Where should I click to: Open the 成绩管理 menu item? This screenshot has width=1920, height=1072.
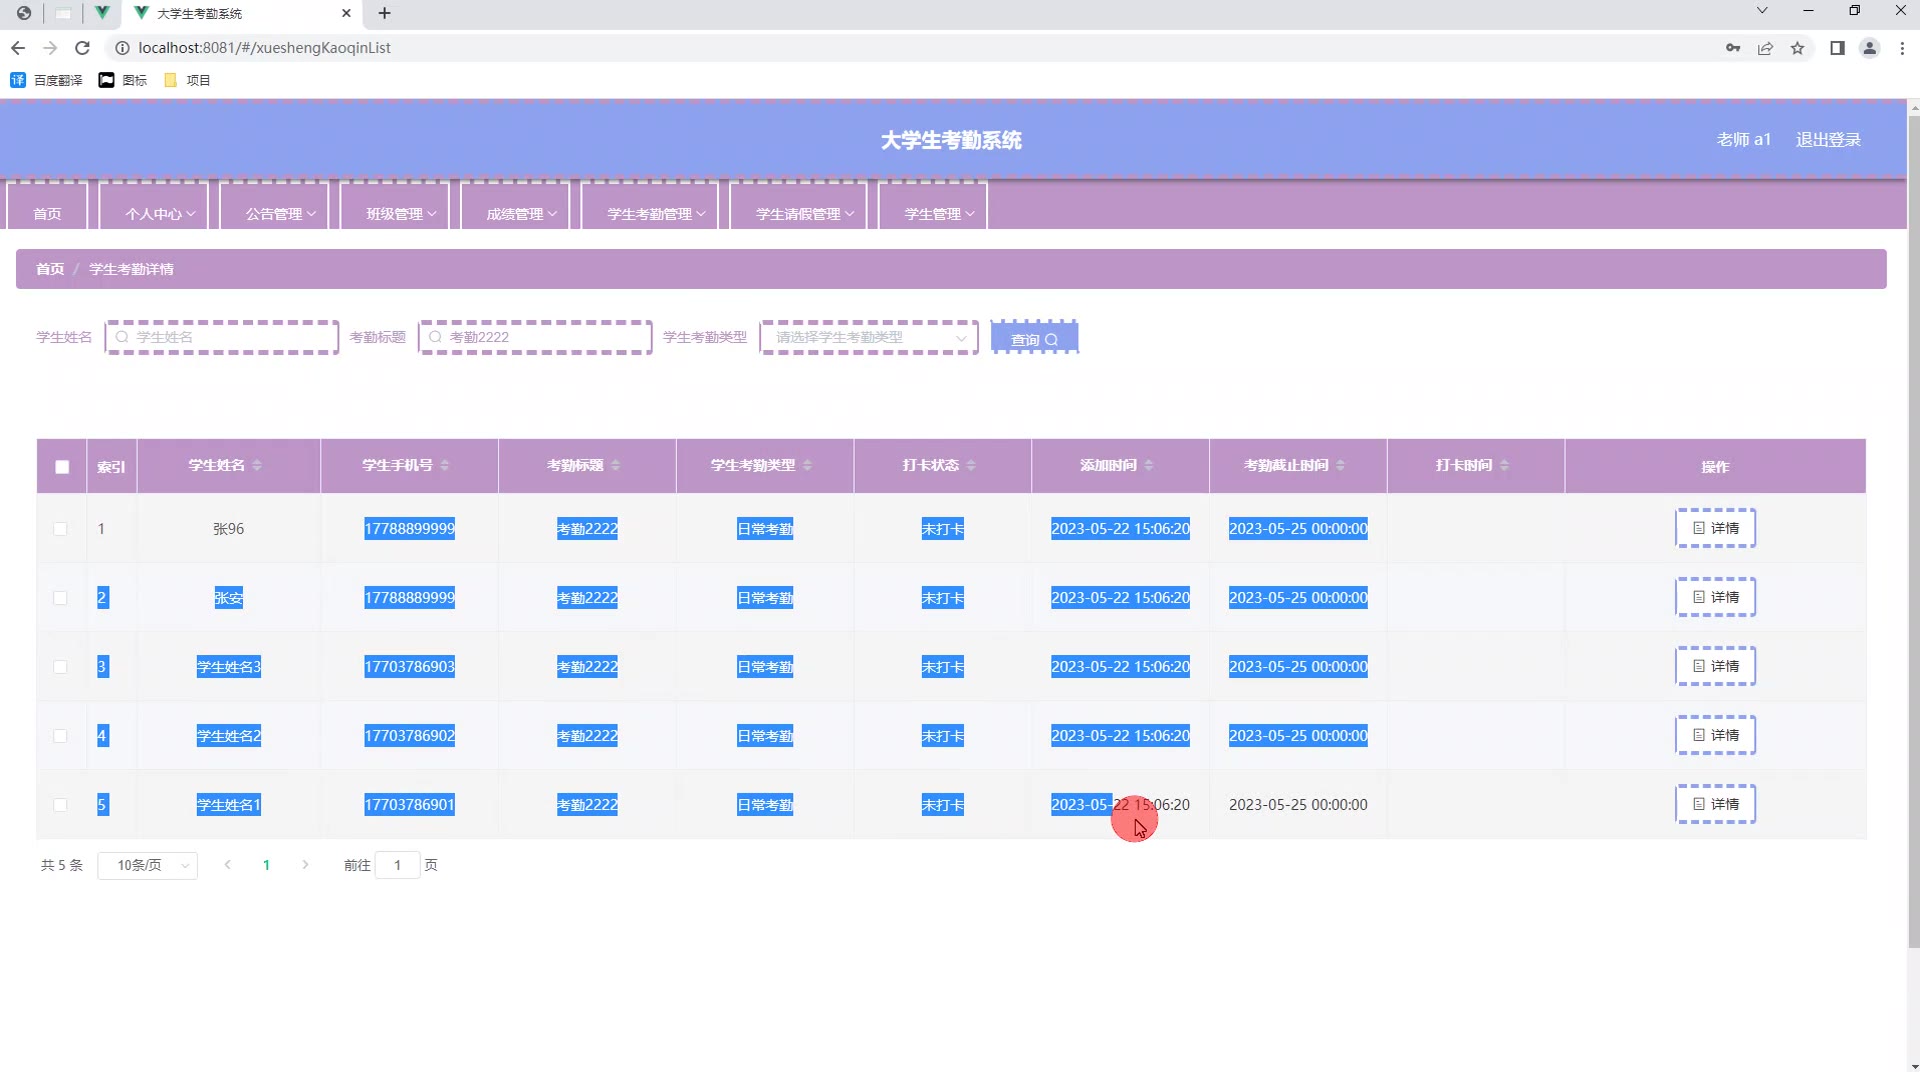point(520,213)
